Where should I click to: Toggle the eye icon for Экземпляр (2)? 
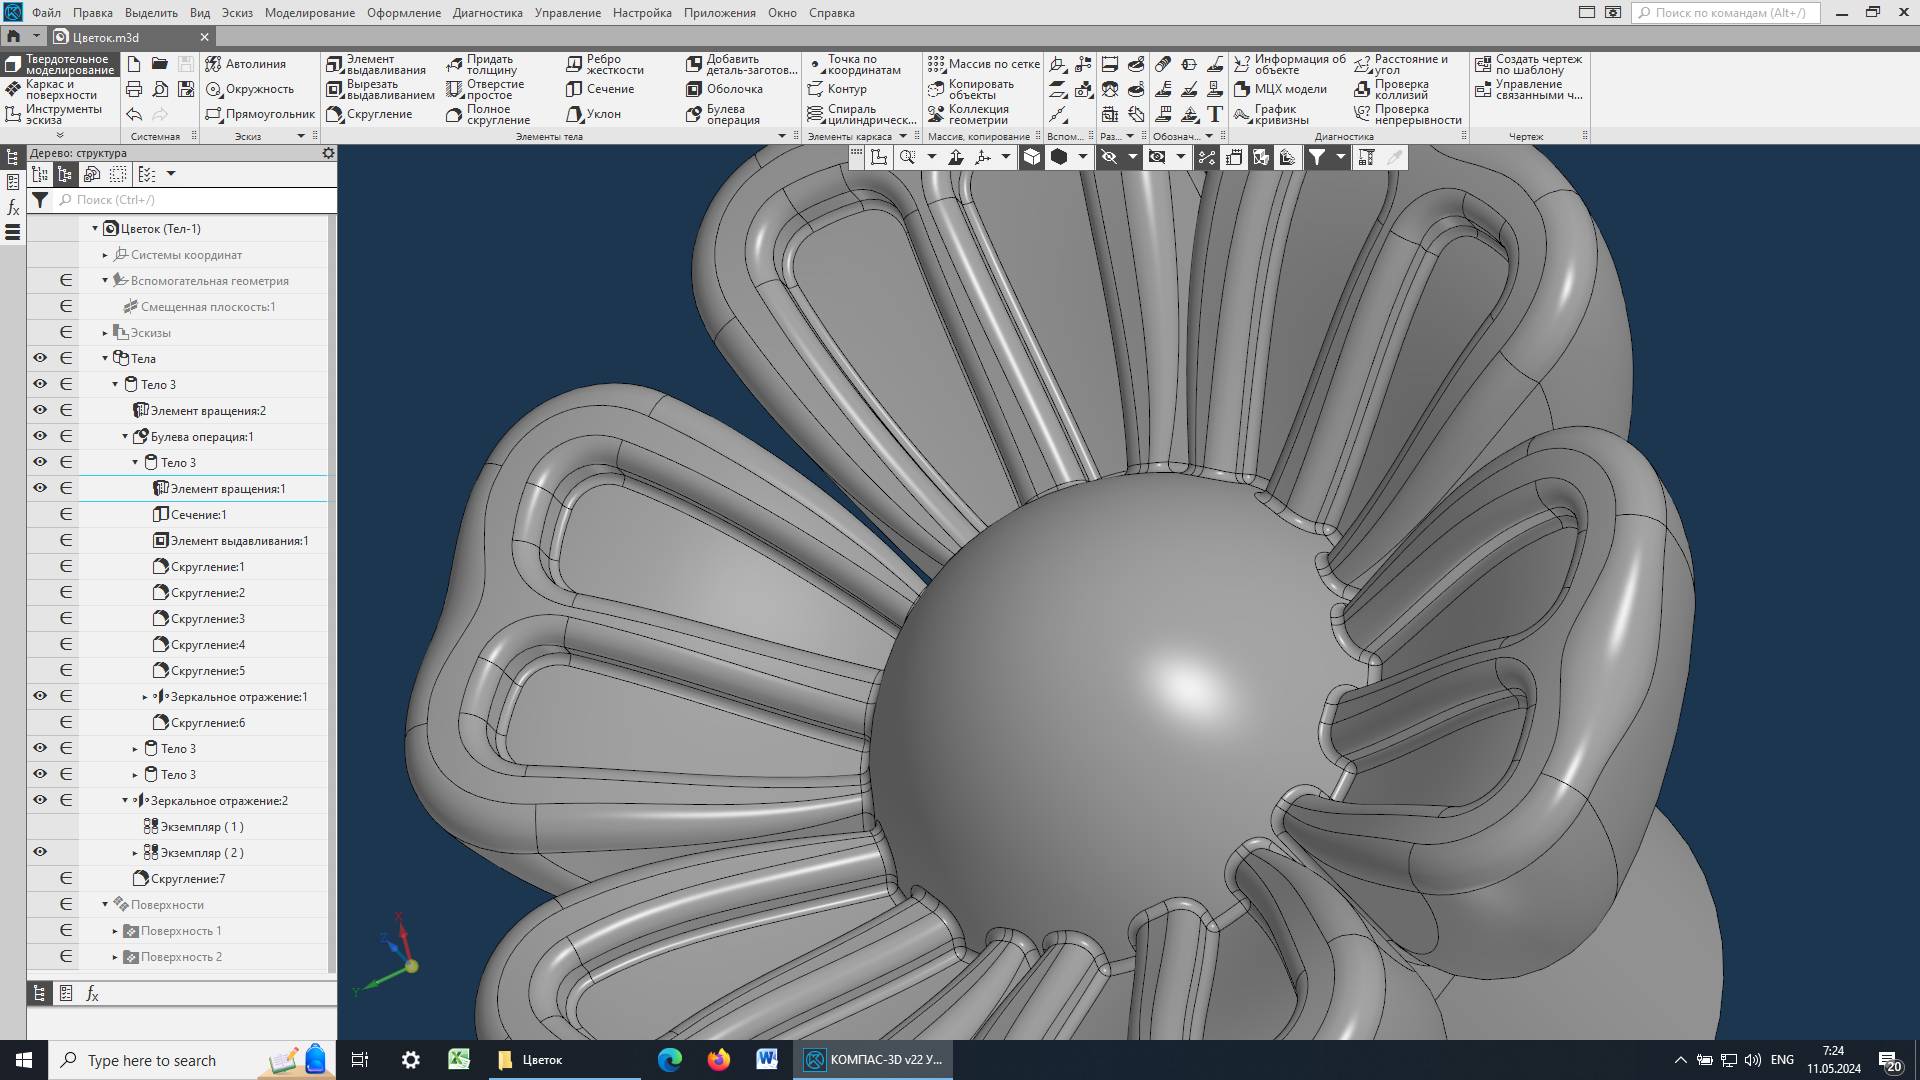(40, 852)
